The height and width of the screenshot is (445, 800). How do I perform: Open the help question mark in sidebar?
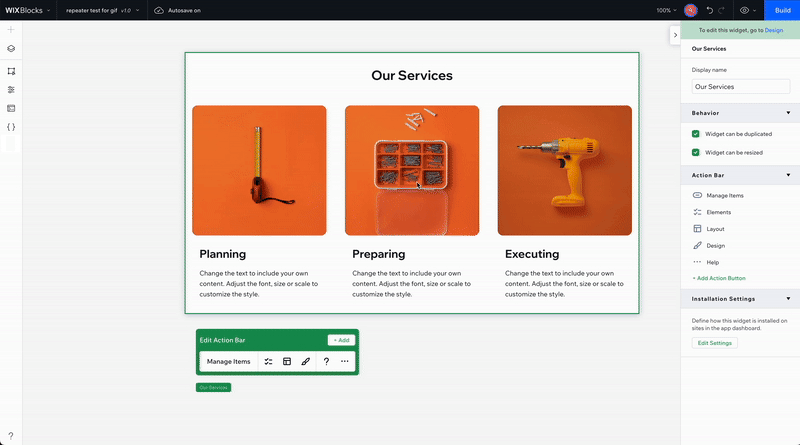11,436
